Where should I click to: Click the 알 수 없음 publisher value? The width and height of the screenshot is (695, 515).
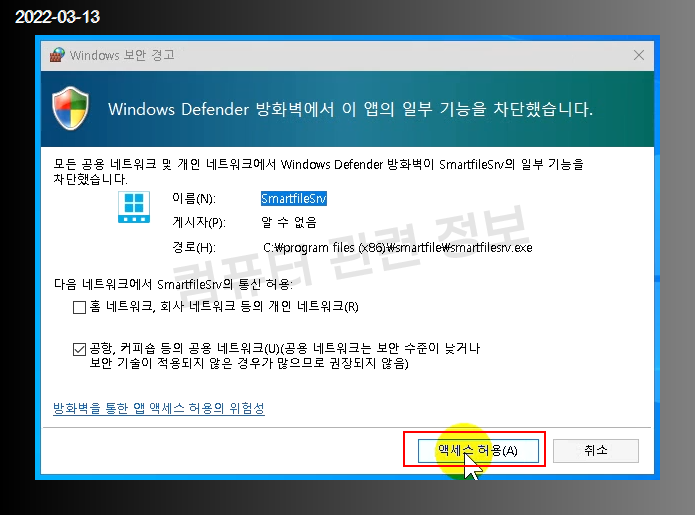click(289, 222)
